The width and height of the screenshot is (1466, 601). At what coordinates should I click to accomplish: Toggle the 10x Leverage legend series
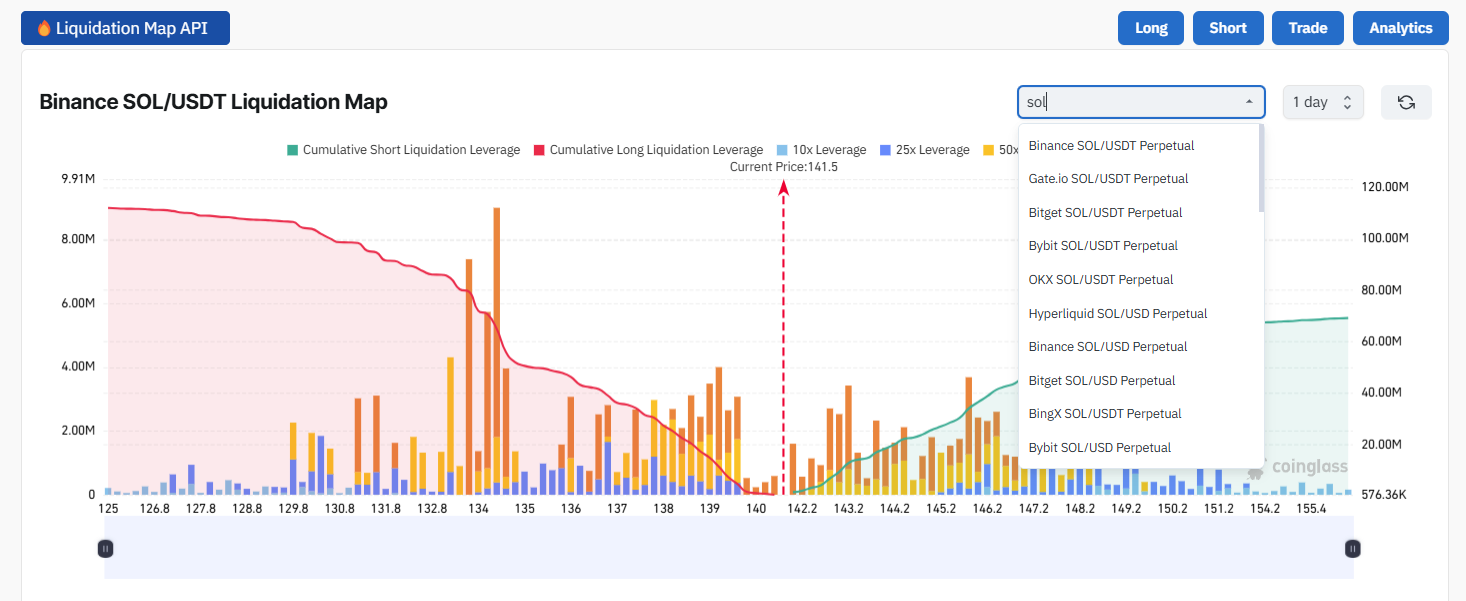[821, 150]
